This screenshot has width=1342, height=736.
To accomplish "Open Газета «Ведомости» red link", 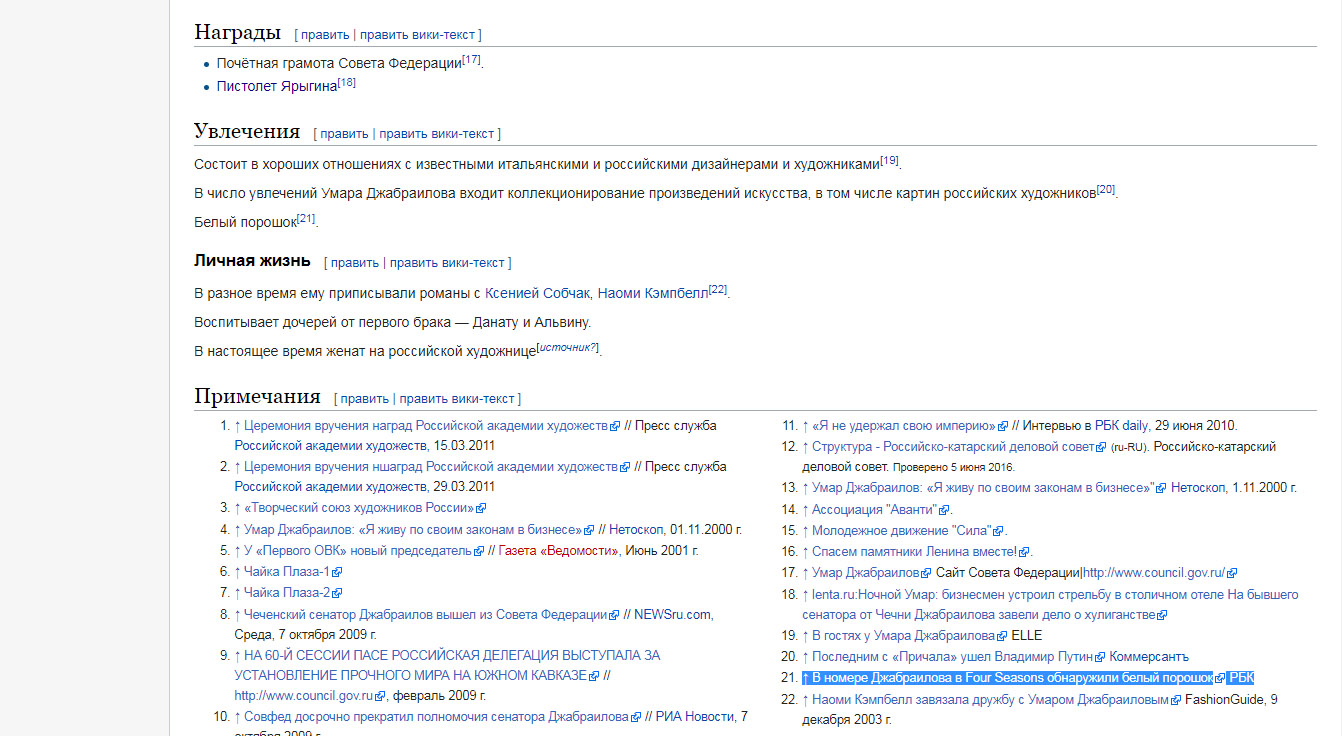I will pos(559,550).
